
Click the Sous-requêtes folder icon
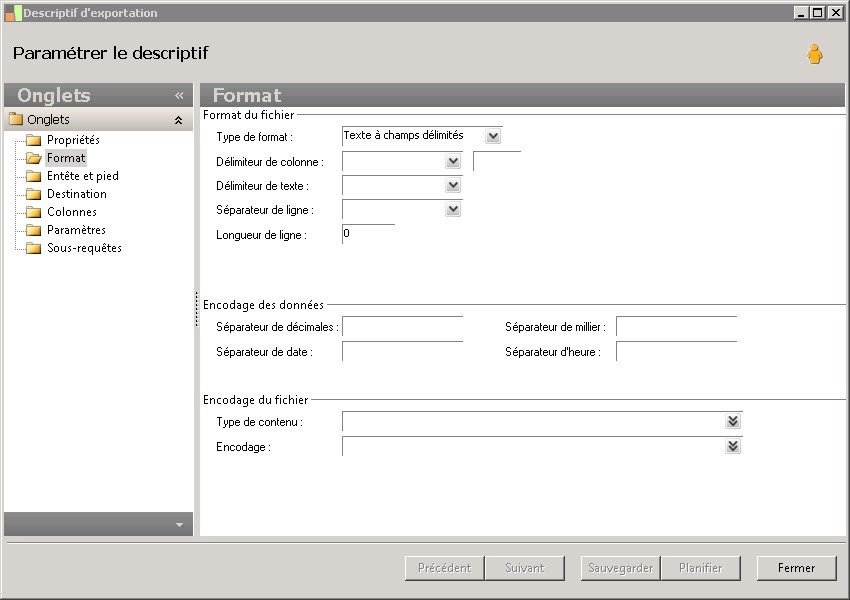33,248
